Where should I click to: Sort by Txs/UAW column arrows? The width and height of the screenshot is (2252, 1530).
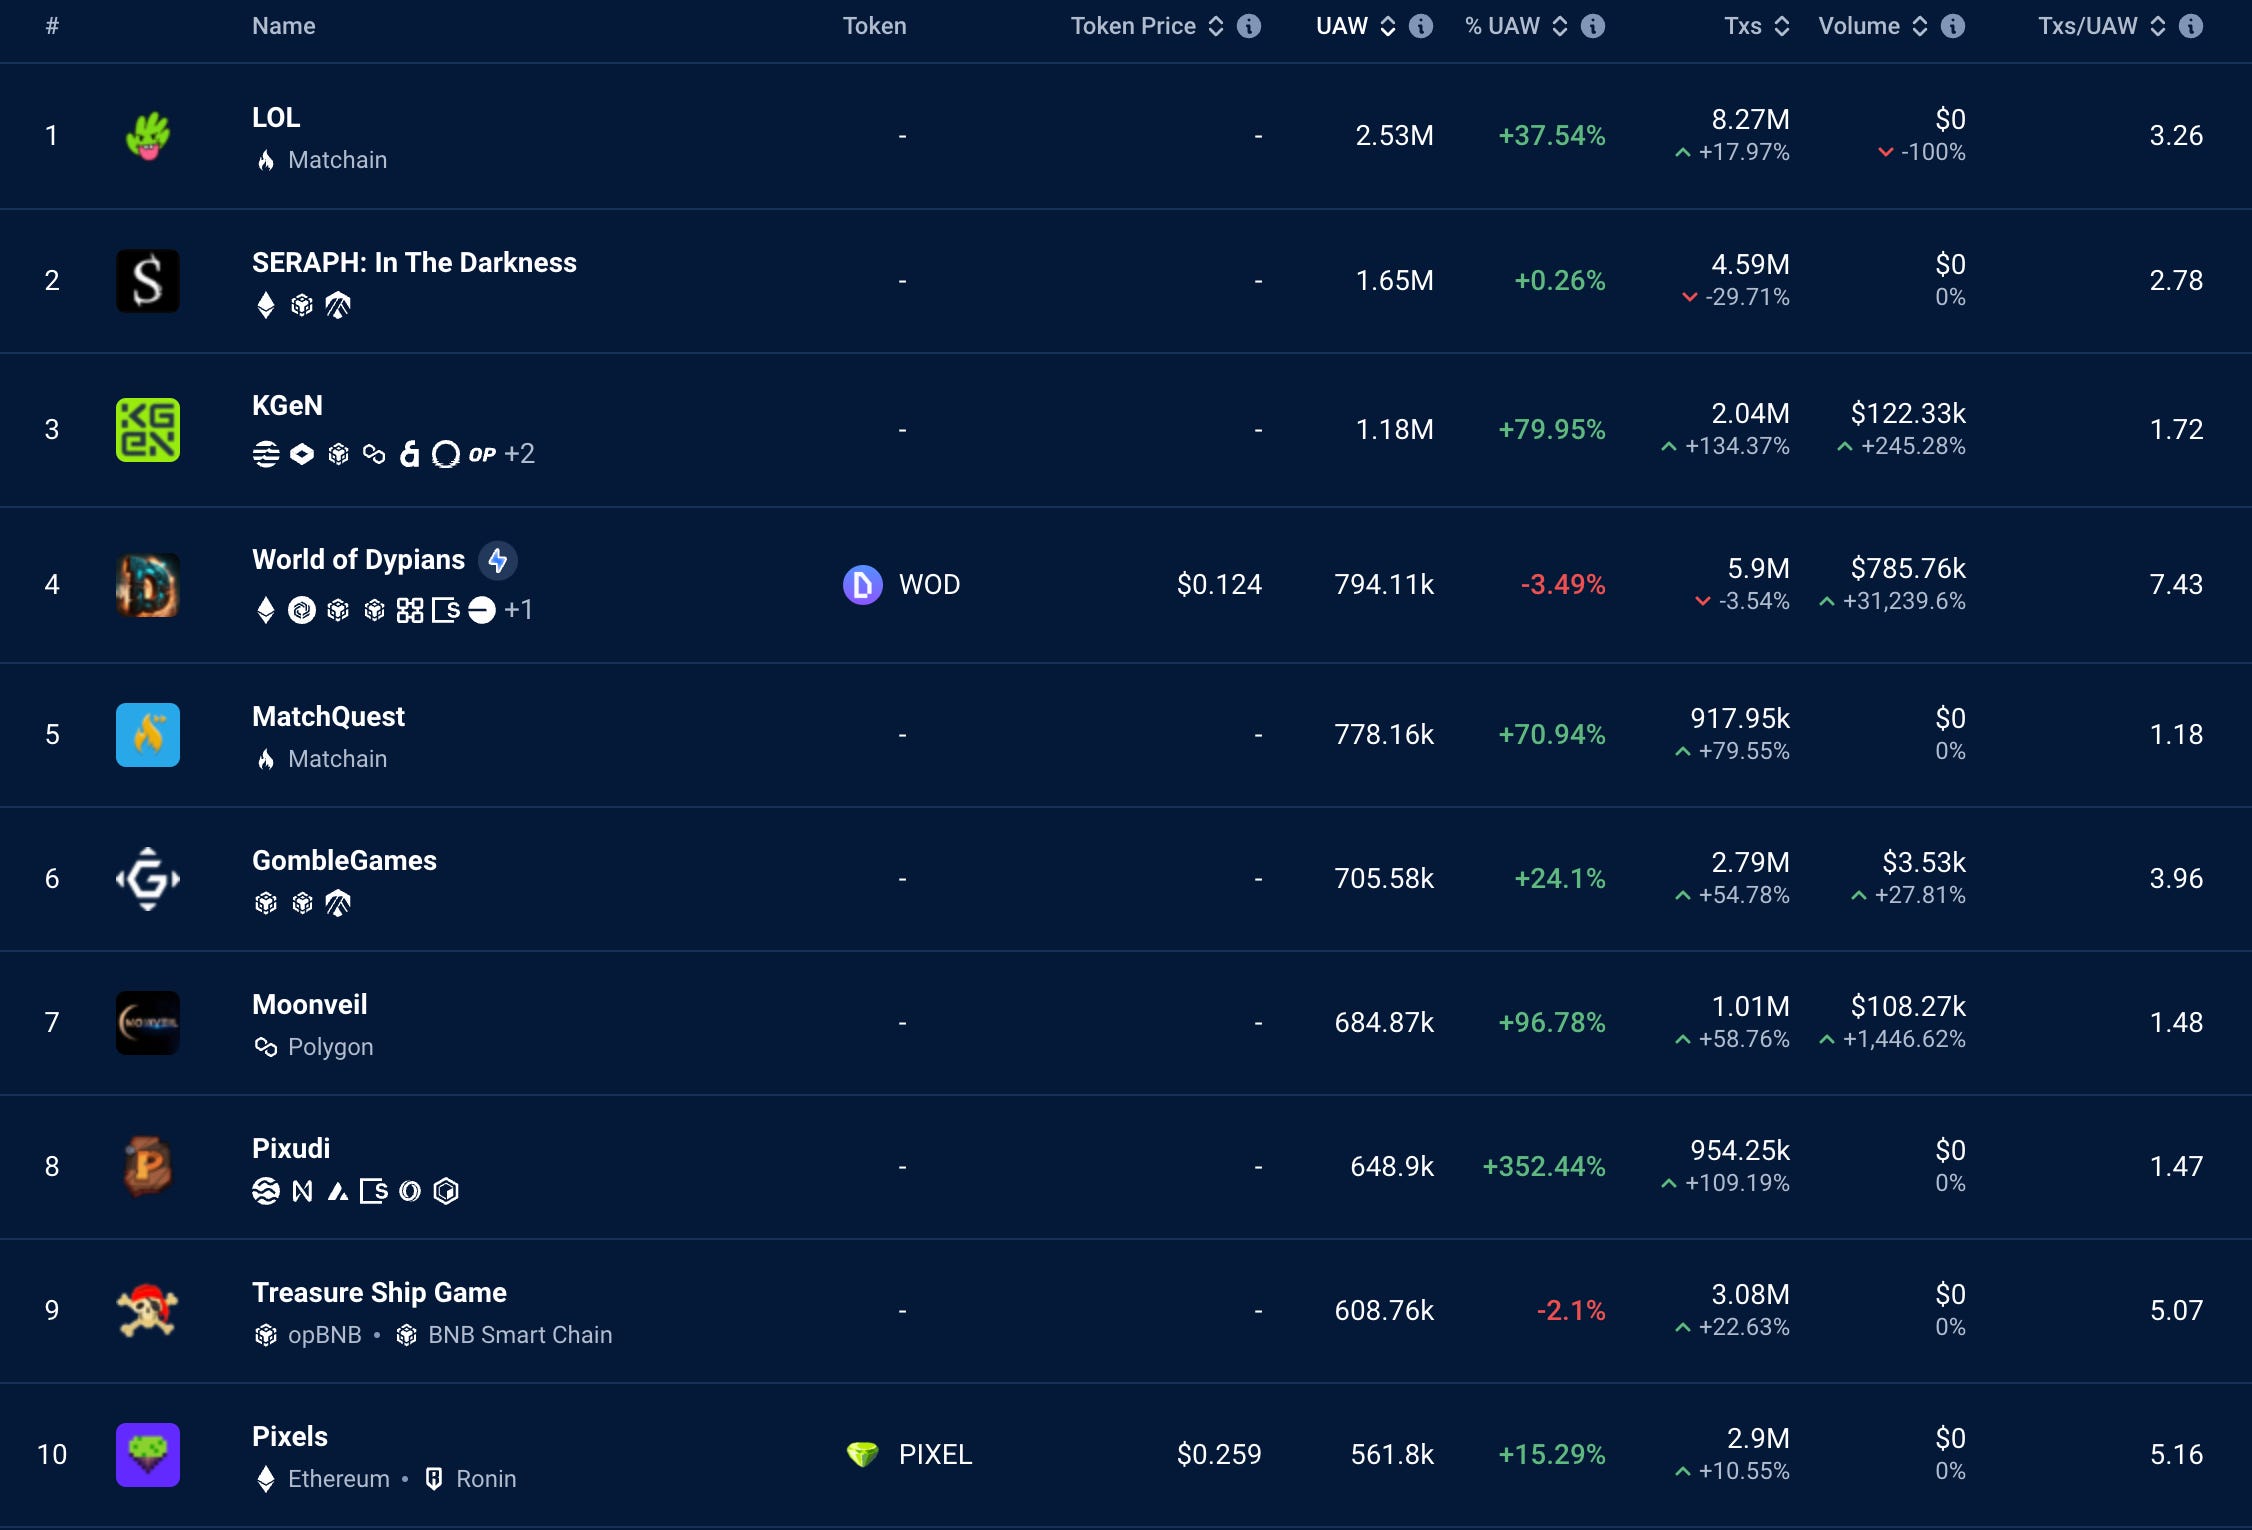(x=2157, y=26)
